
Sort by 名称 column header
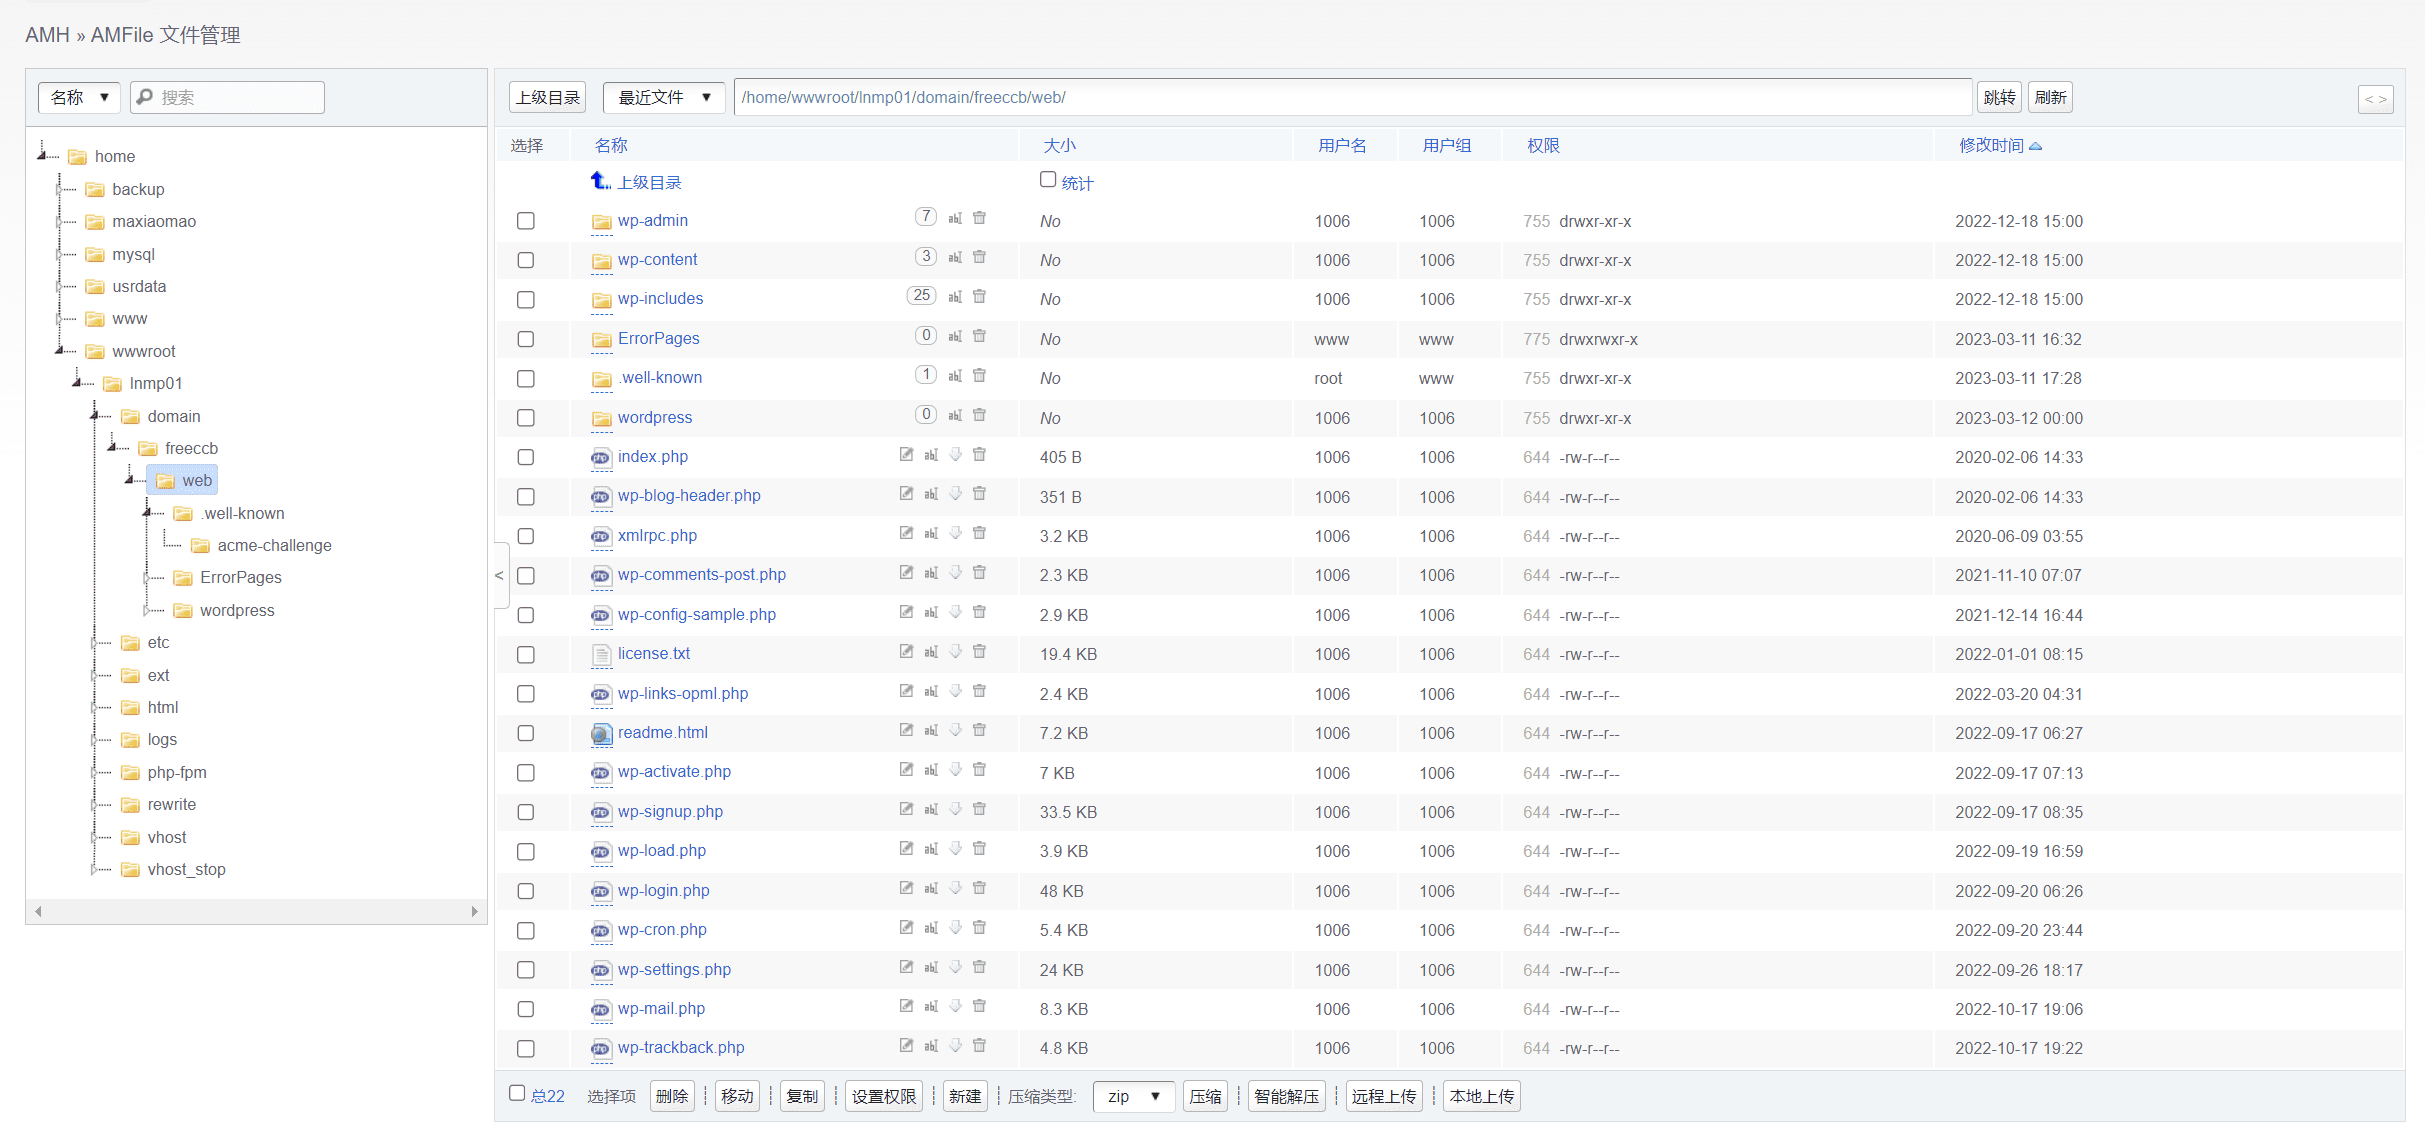click(611, 146)
